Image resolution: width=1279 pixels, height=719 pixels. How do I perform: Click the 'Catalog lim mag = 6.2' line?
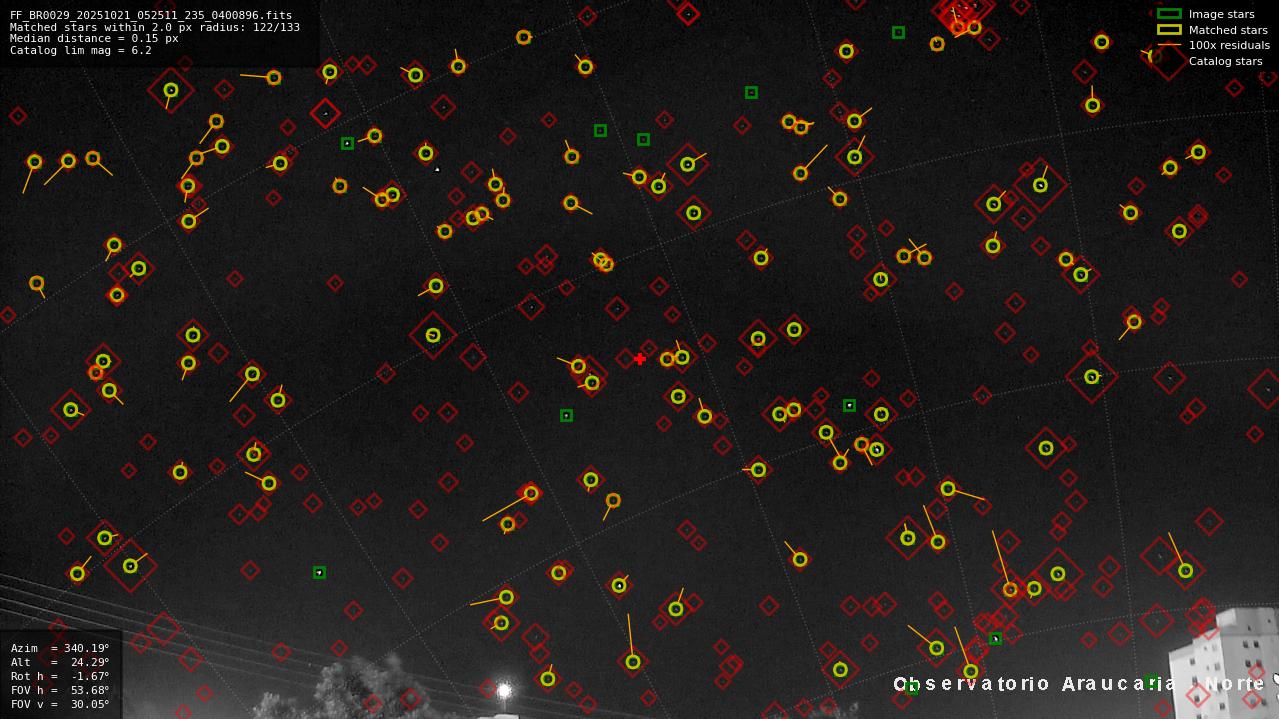[81, 50]
